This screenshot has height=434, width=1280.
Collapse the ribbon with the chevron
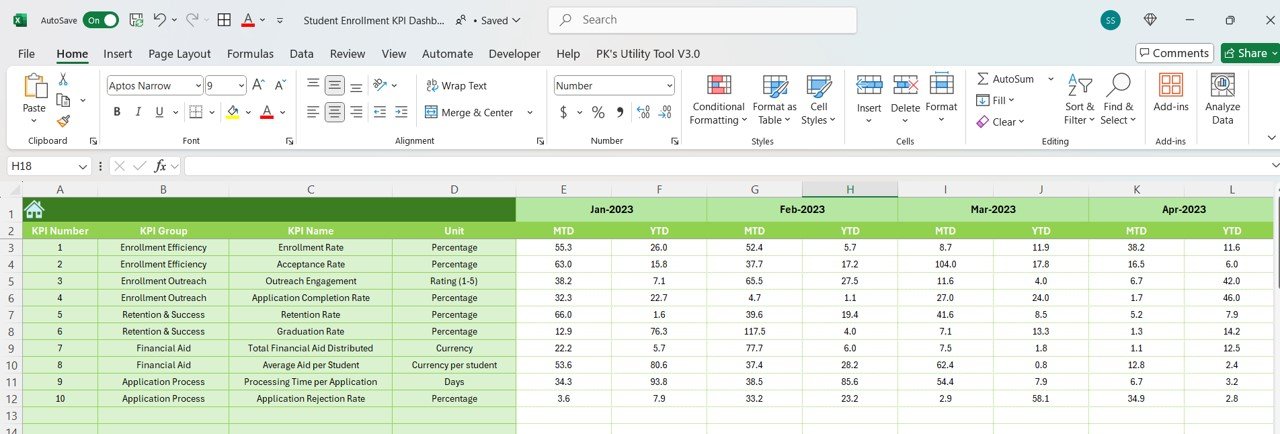1271,136
